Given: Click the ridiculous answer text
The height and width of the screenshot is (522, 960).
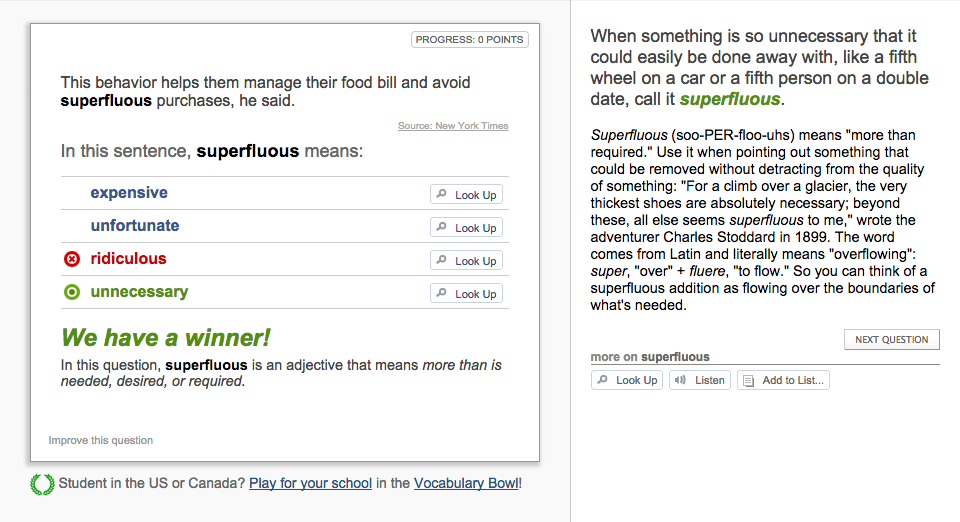Looking at the screenshot, I should 129,259.
